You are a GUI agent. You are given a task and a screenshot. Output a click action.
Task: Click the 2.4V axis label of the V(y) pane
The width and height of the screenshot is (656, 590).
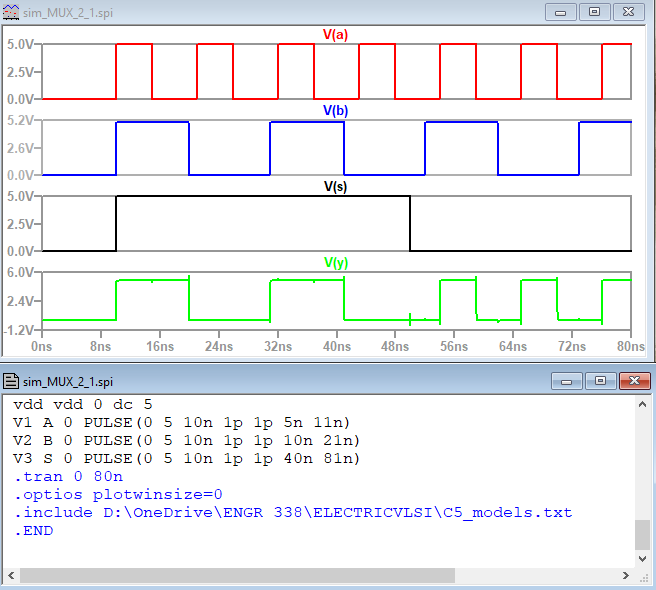(x=20, y=301)
